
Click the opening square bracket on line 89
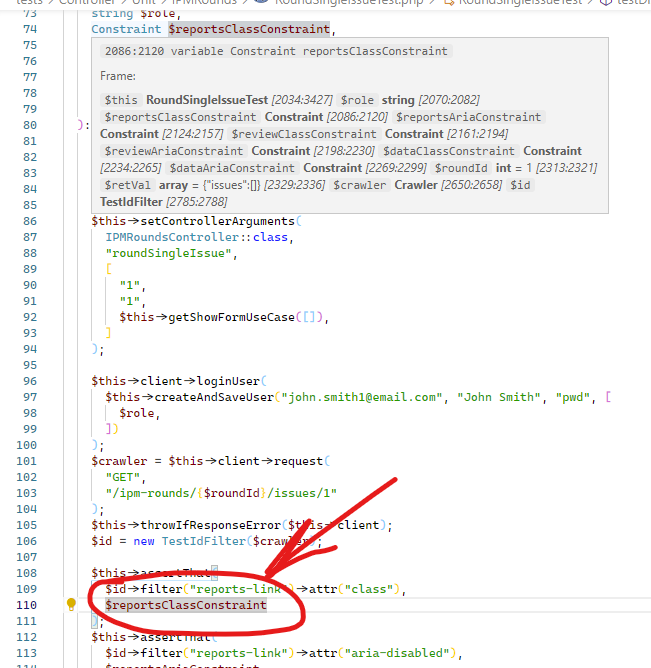coord(109,269)
